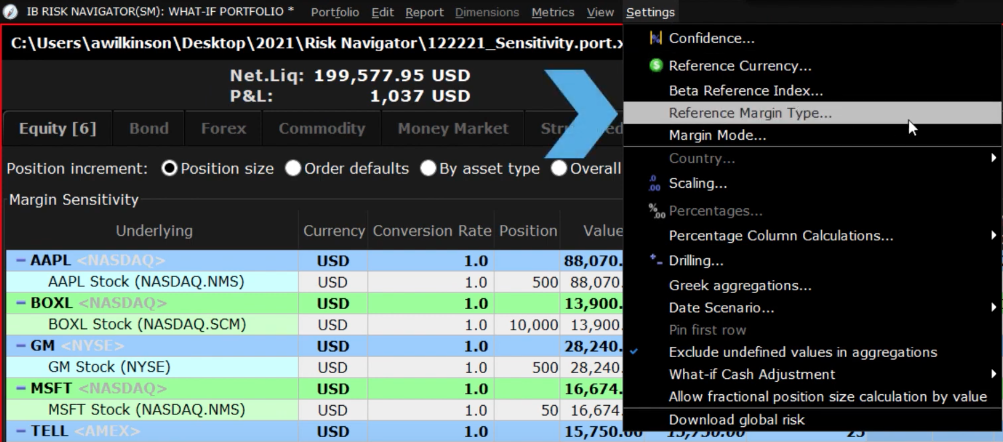Choose Reference Margin Type from Settings
The height and width of the screenshot is (442, 1003).
point(749,113)
